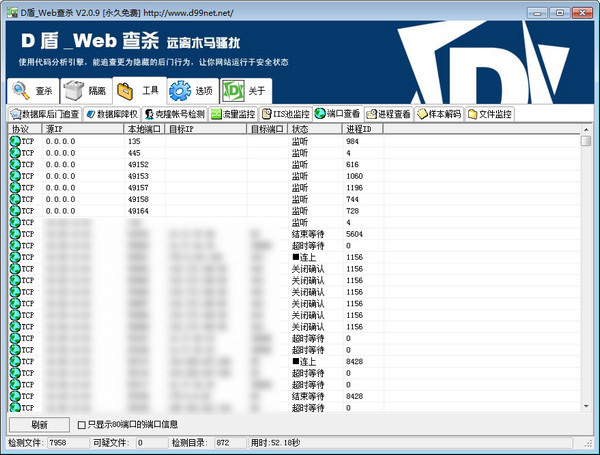Viewport: 600px width, 455px height.
Task: Sort by 协议 column header
Action: click(x=25, y=129)
